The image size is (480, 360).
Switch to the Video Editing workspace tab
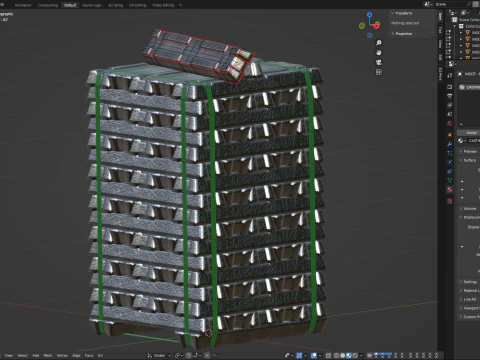[x=163, y=5]
